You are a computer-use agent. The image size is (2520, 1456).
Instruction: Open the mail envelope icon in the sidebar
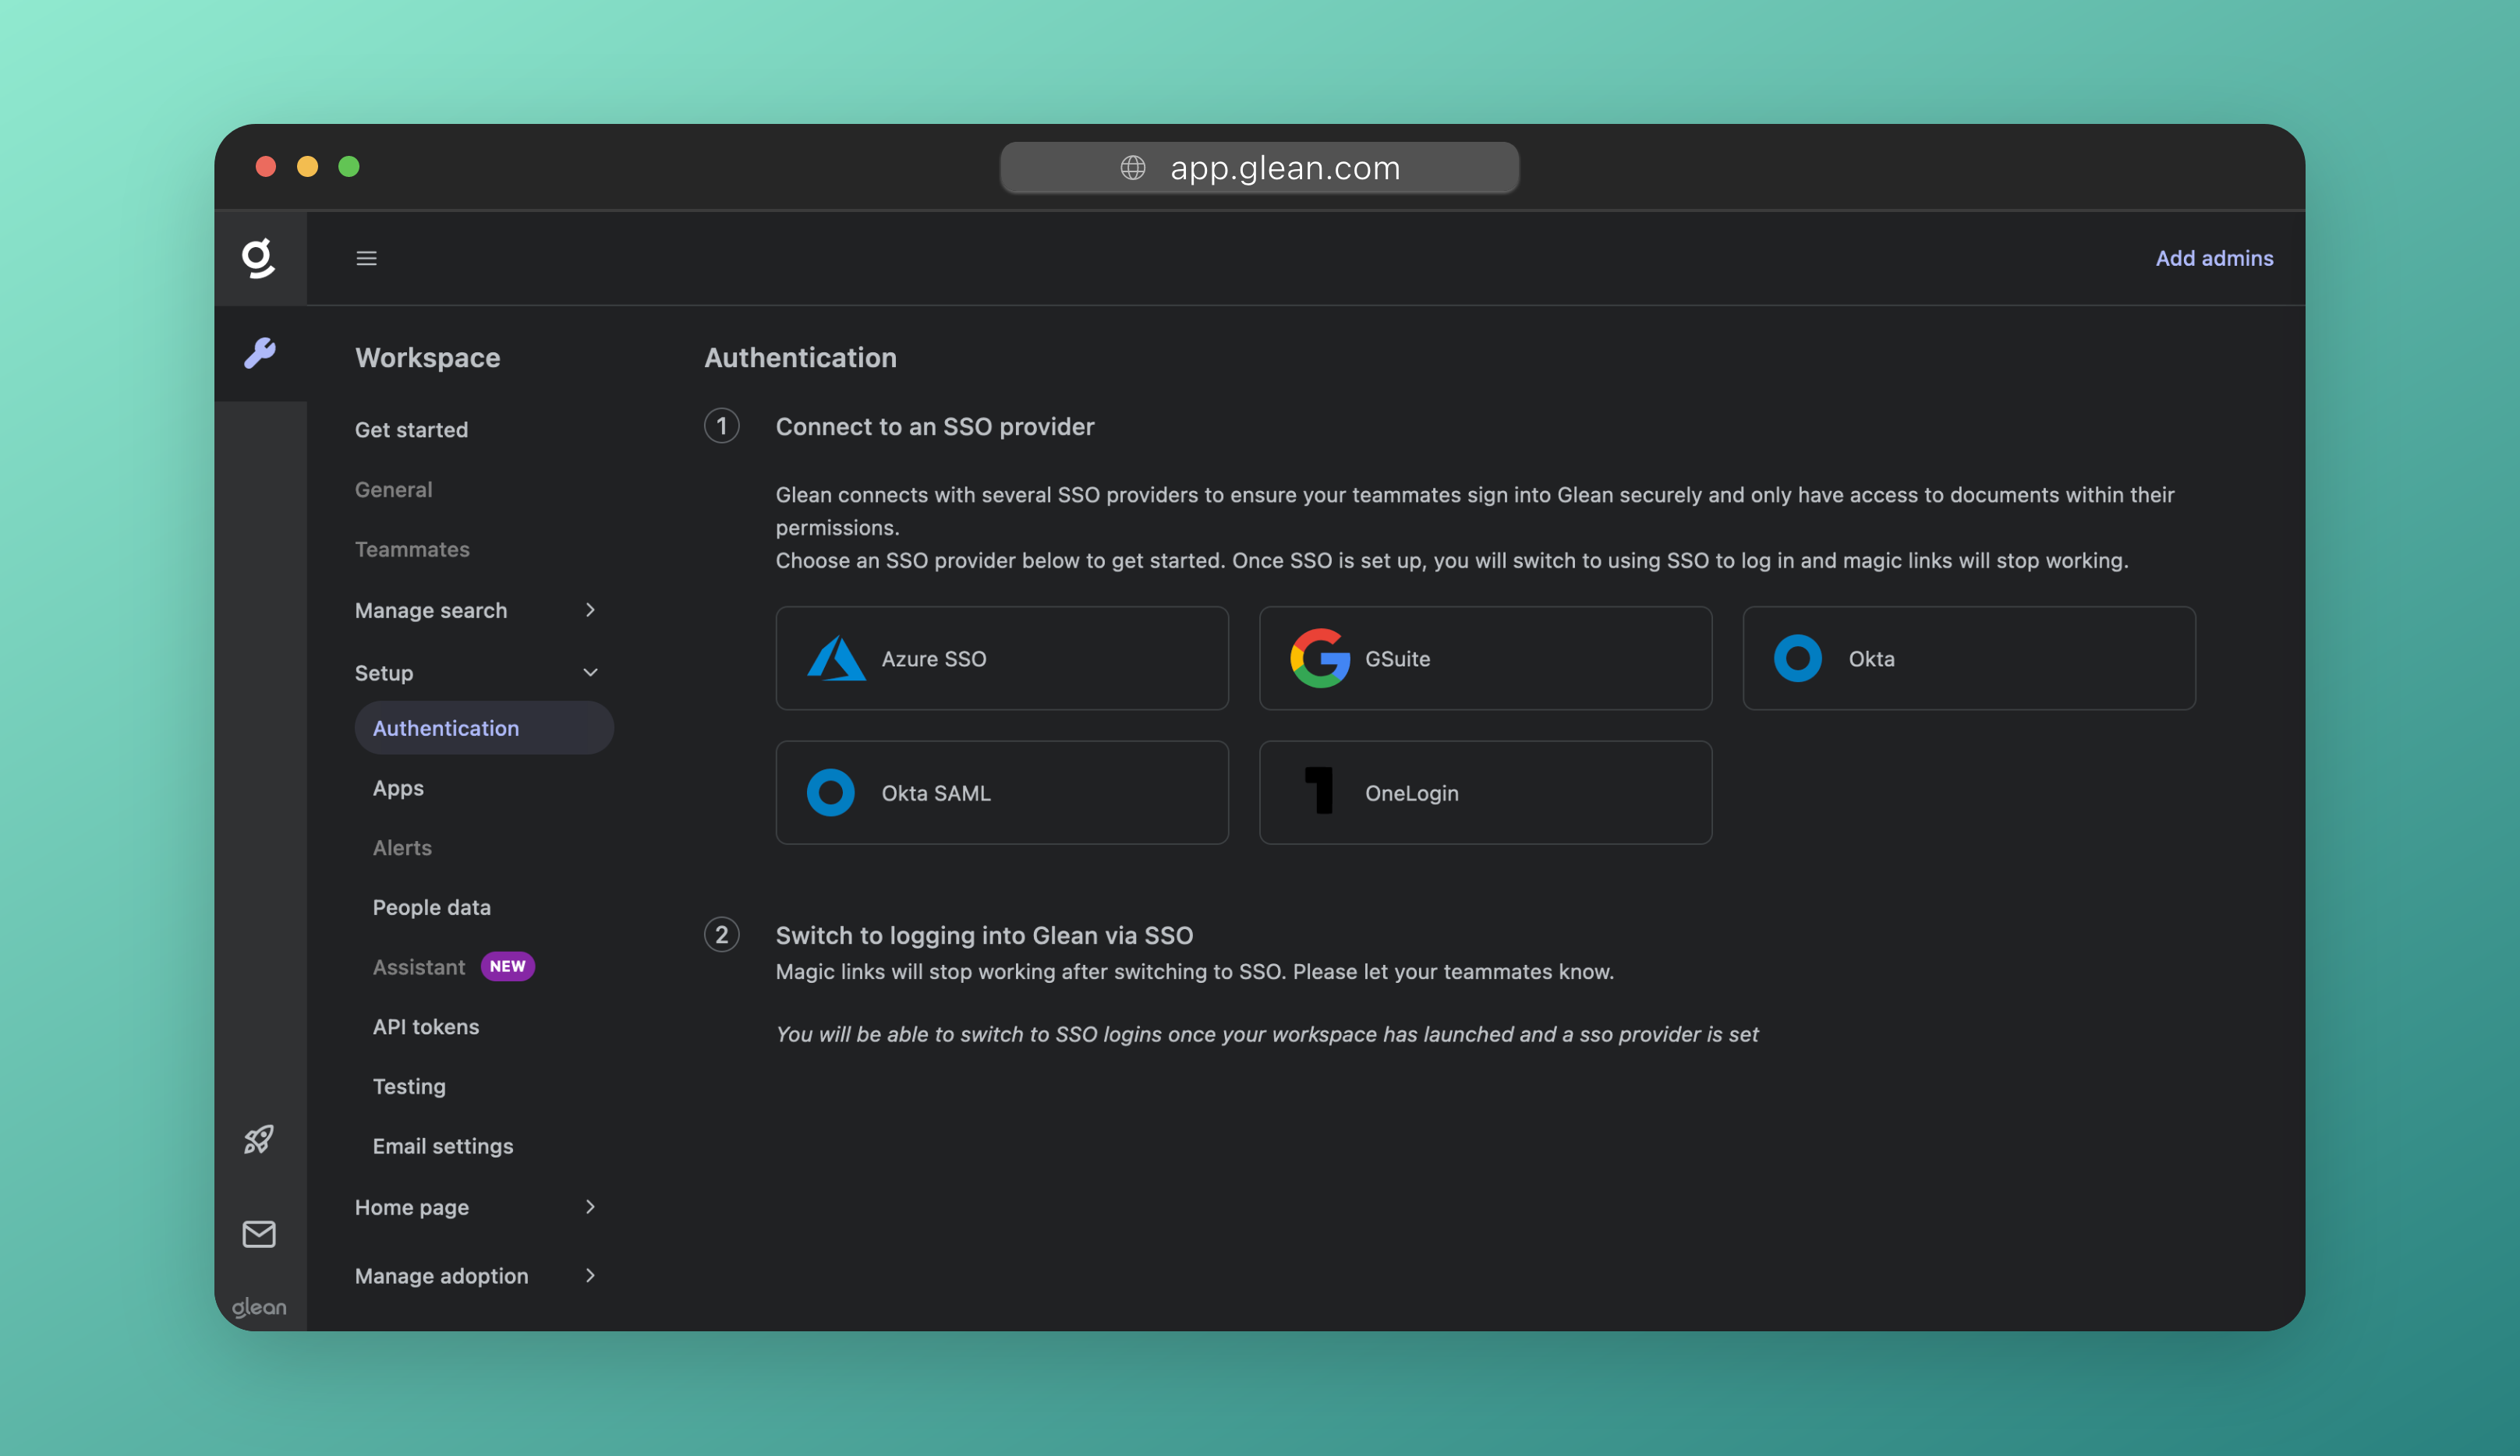pos(259,1234)
